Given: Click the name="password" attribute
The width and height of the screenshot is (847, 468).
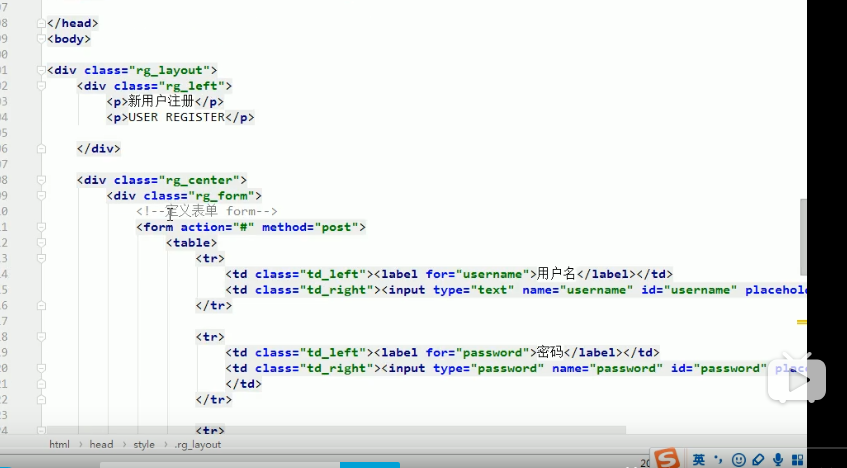Looking at the screenshot, I should tap(607, 368).
